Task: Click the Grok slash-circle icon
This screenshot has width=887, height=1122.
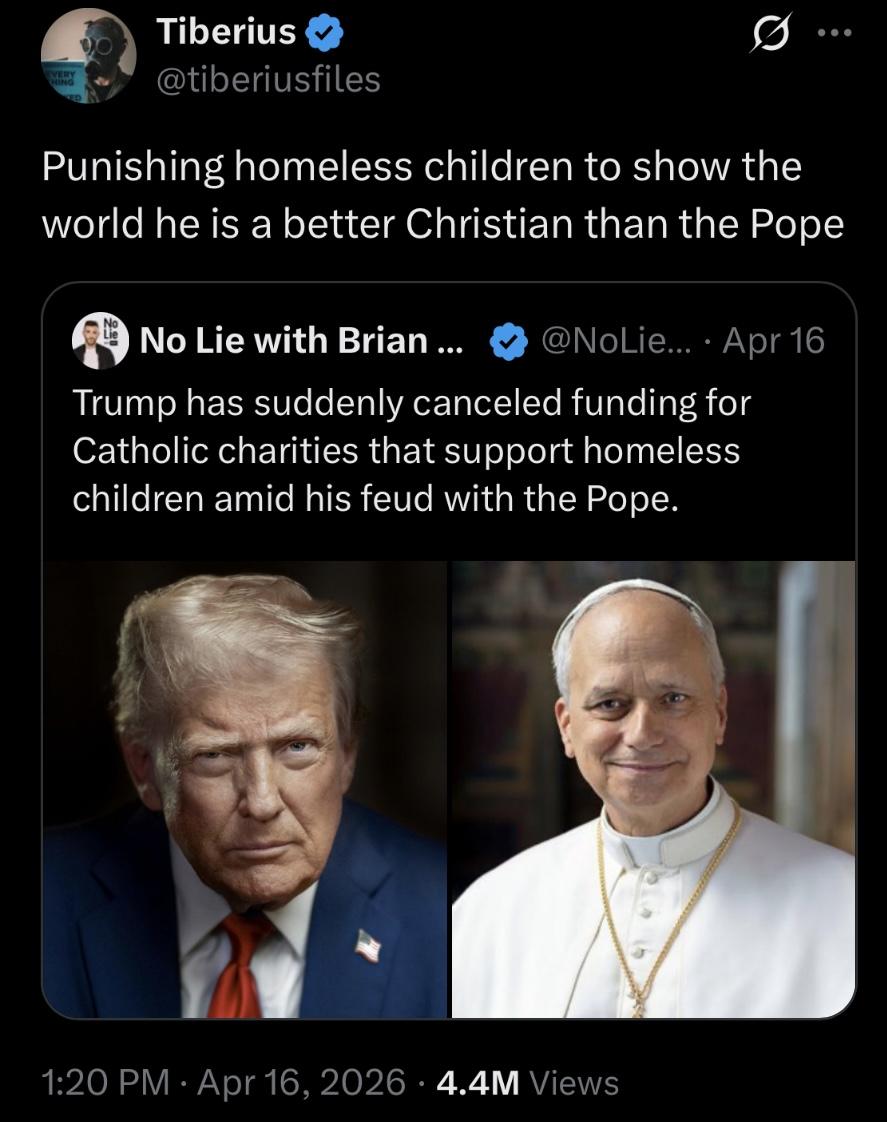Action: tap(770, 33)
